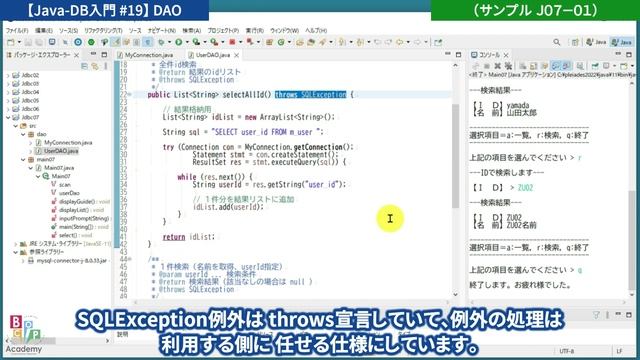The width and height of the screenshot is (640, 360).
Task: Click the selected 'throws SQLException' text in editor
Action: pyautogui.click(x=310, y=95)
